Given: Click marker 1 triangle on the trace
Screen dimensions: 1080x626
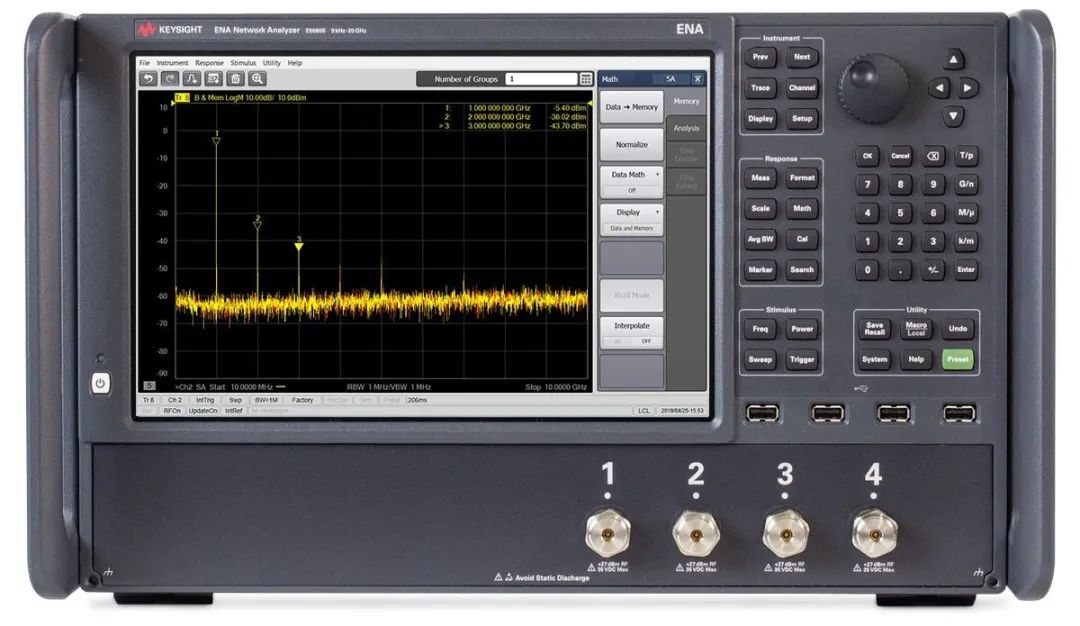Looking at the screenshot, I should coord(216,141).
